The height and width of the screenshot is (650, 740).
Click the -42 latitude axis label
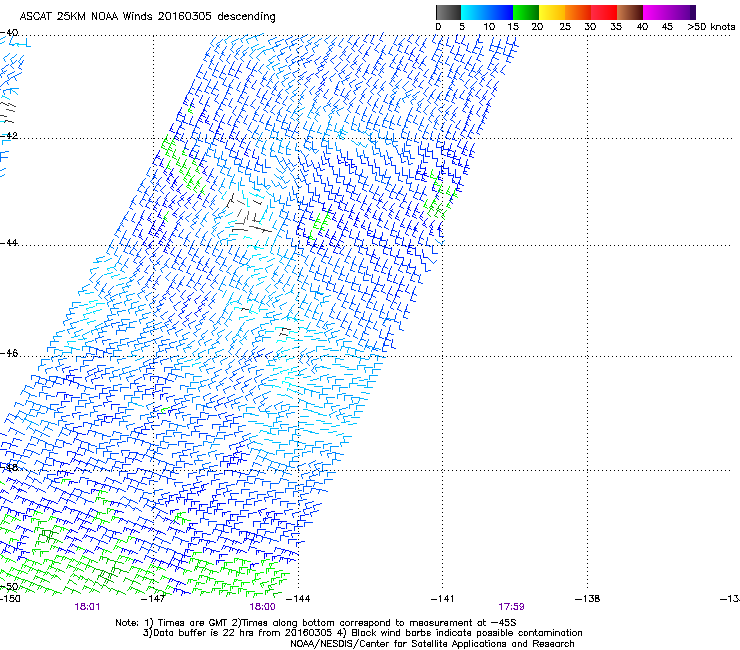(x=9, y=135)
